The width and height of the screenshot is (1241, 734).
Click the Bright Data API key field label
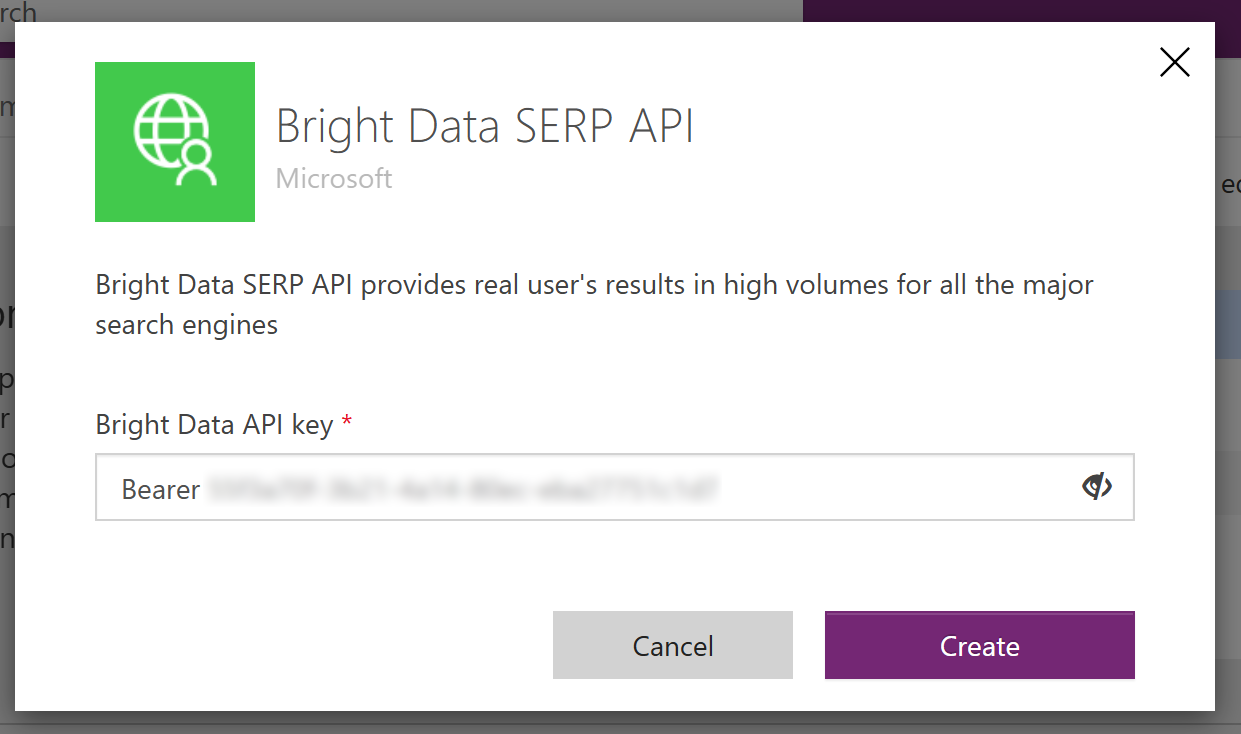(x=213, y=424)
